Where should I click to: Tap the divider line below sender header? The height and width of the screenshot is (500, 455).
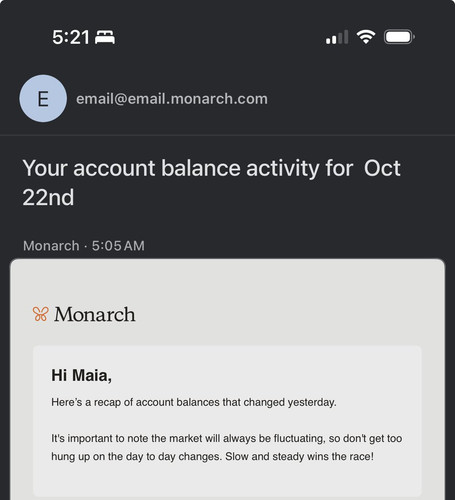227,135
